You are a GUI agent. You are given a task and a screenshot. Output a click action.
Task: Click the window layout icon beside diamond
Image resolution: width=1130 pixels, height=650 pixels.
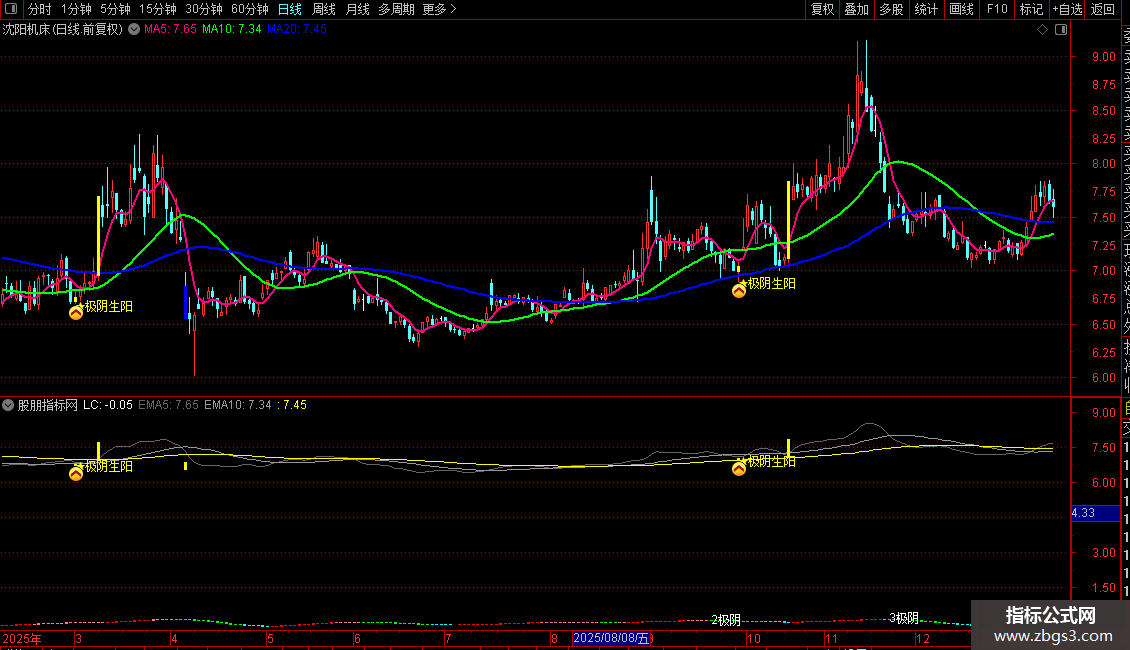[1061, 30]
